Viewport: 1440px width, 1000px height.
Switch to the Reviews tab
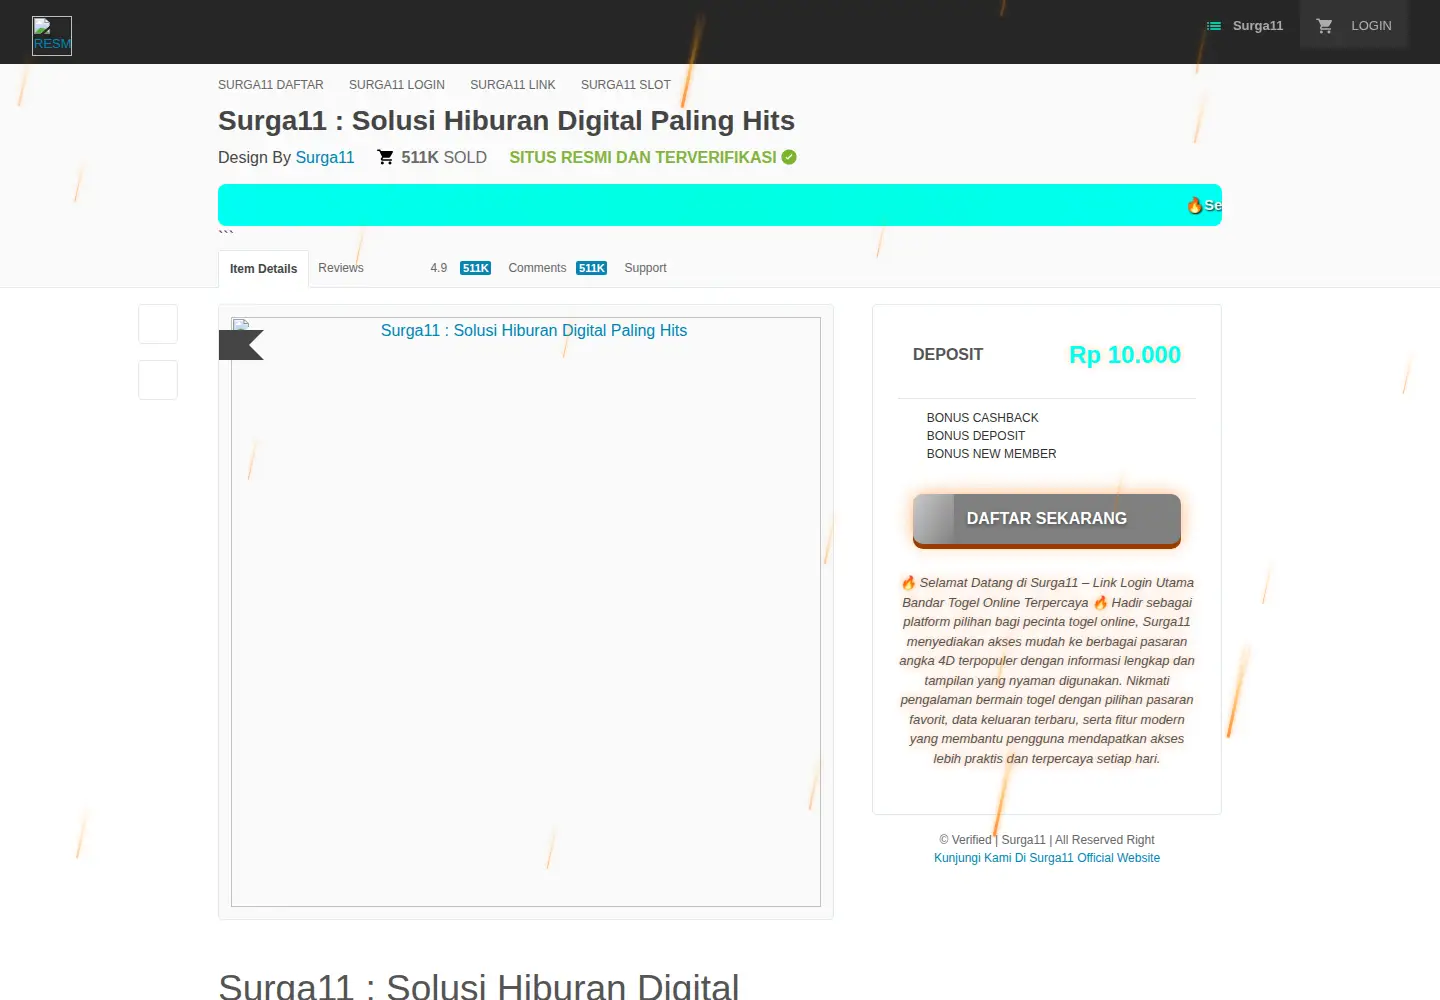341,268
